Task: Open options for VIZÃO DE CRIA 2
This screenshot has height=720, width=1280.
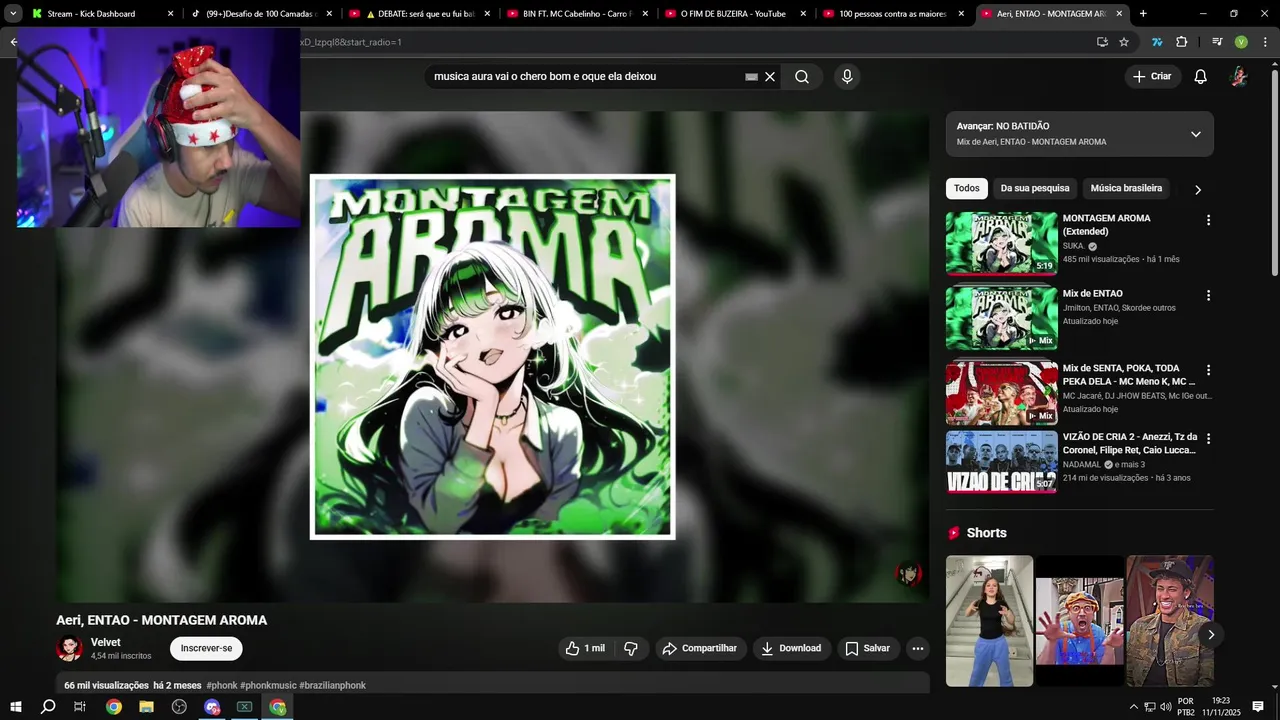Action: (x=1208, y=439)
